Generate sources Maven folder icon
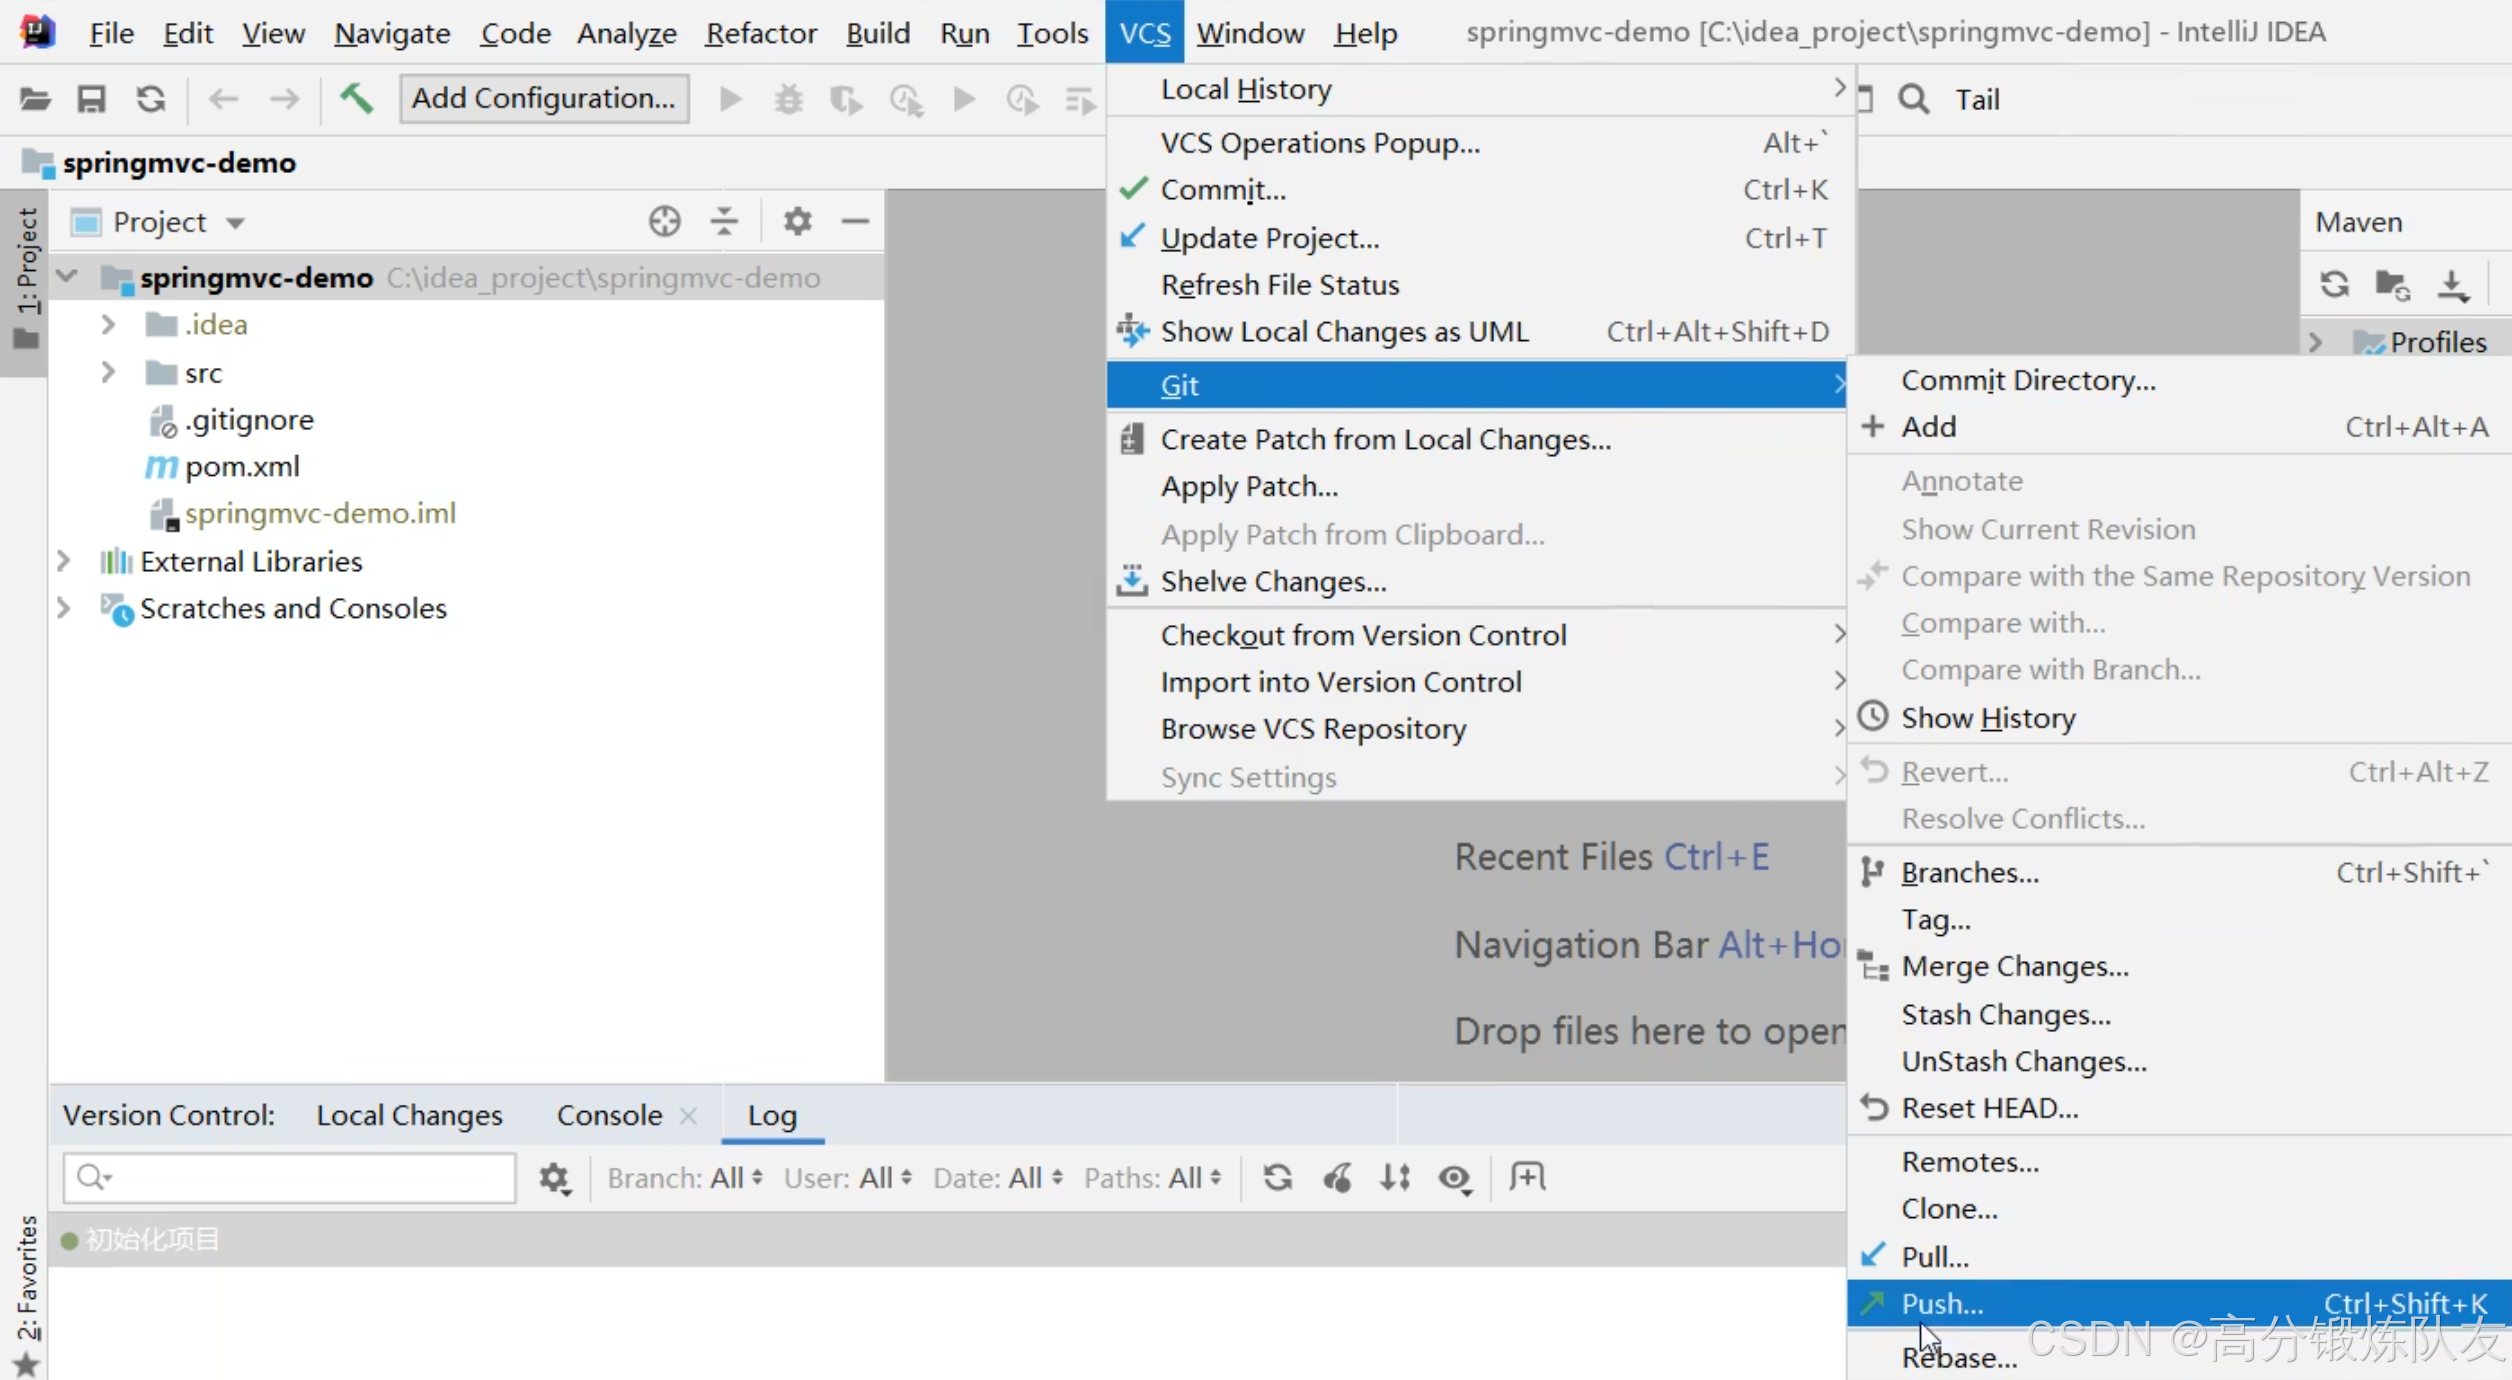Image resolution: width=2512 pixels, height=1380 pixels. point(2393,285)
